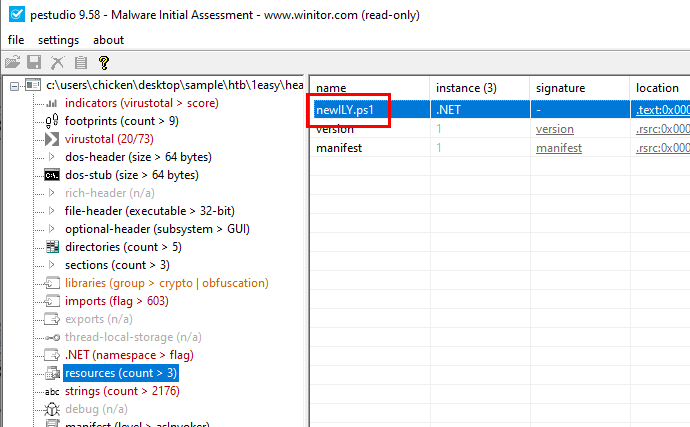Click the imports node icon
Screen dimensions: 690x427
pos(52,301)
